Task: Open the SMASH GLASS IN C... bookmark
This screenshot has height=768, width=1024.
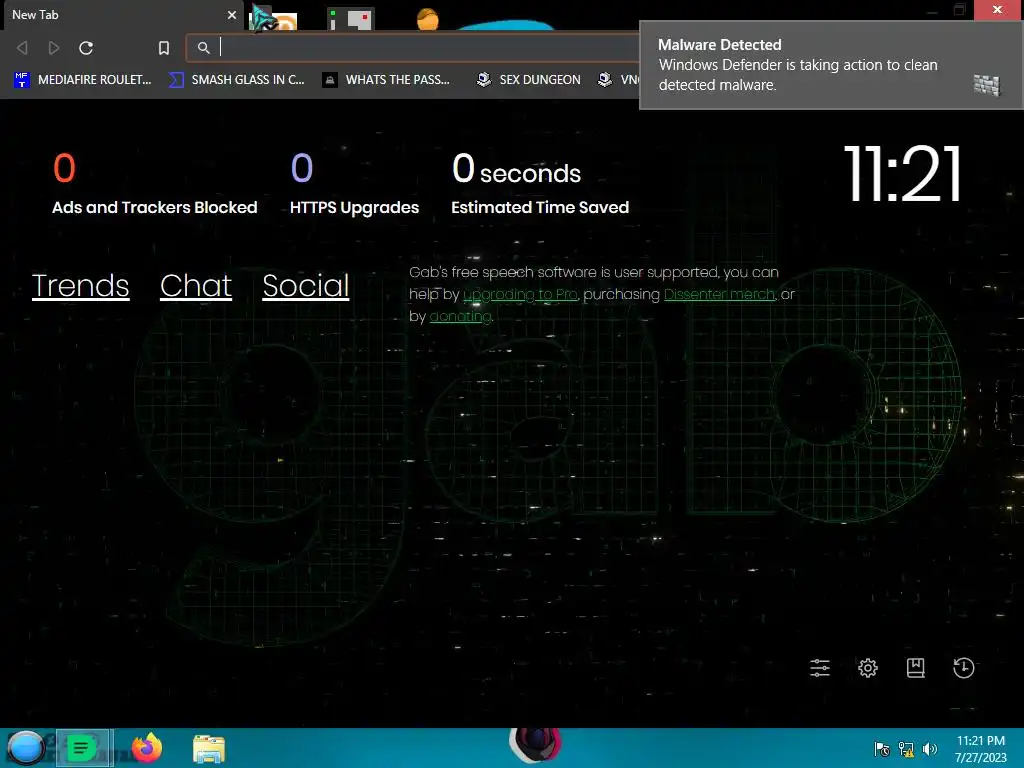Action: [236, 80]
